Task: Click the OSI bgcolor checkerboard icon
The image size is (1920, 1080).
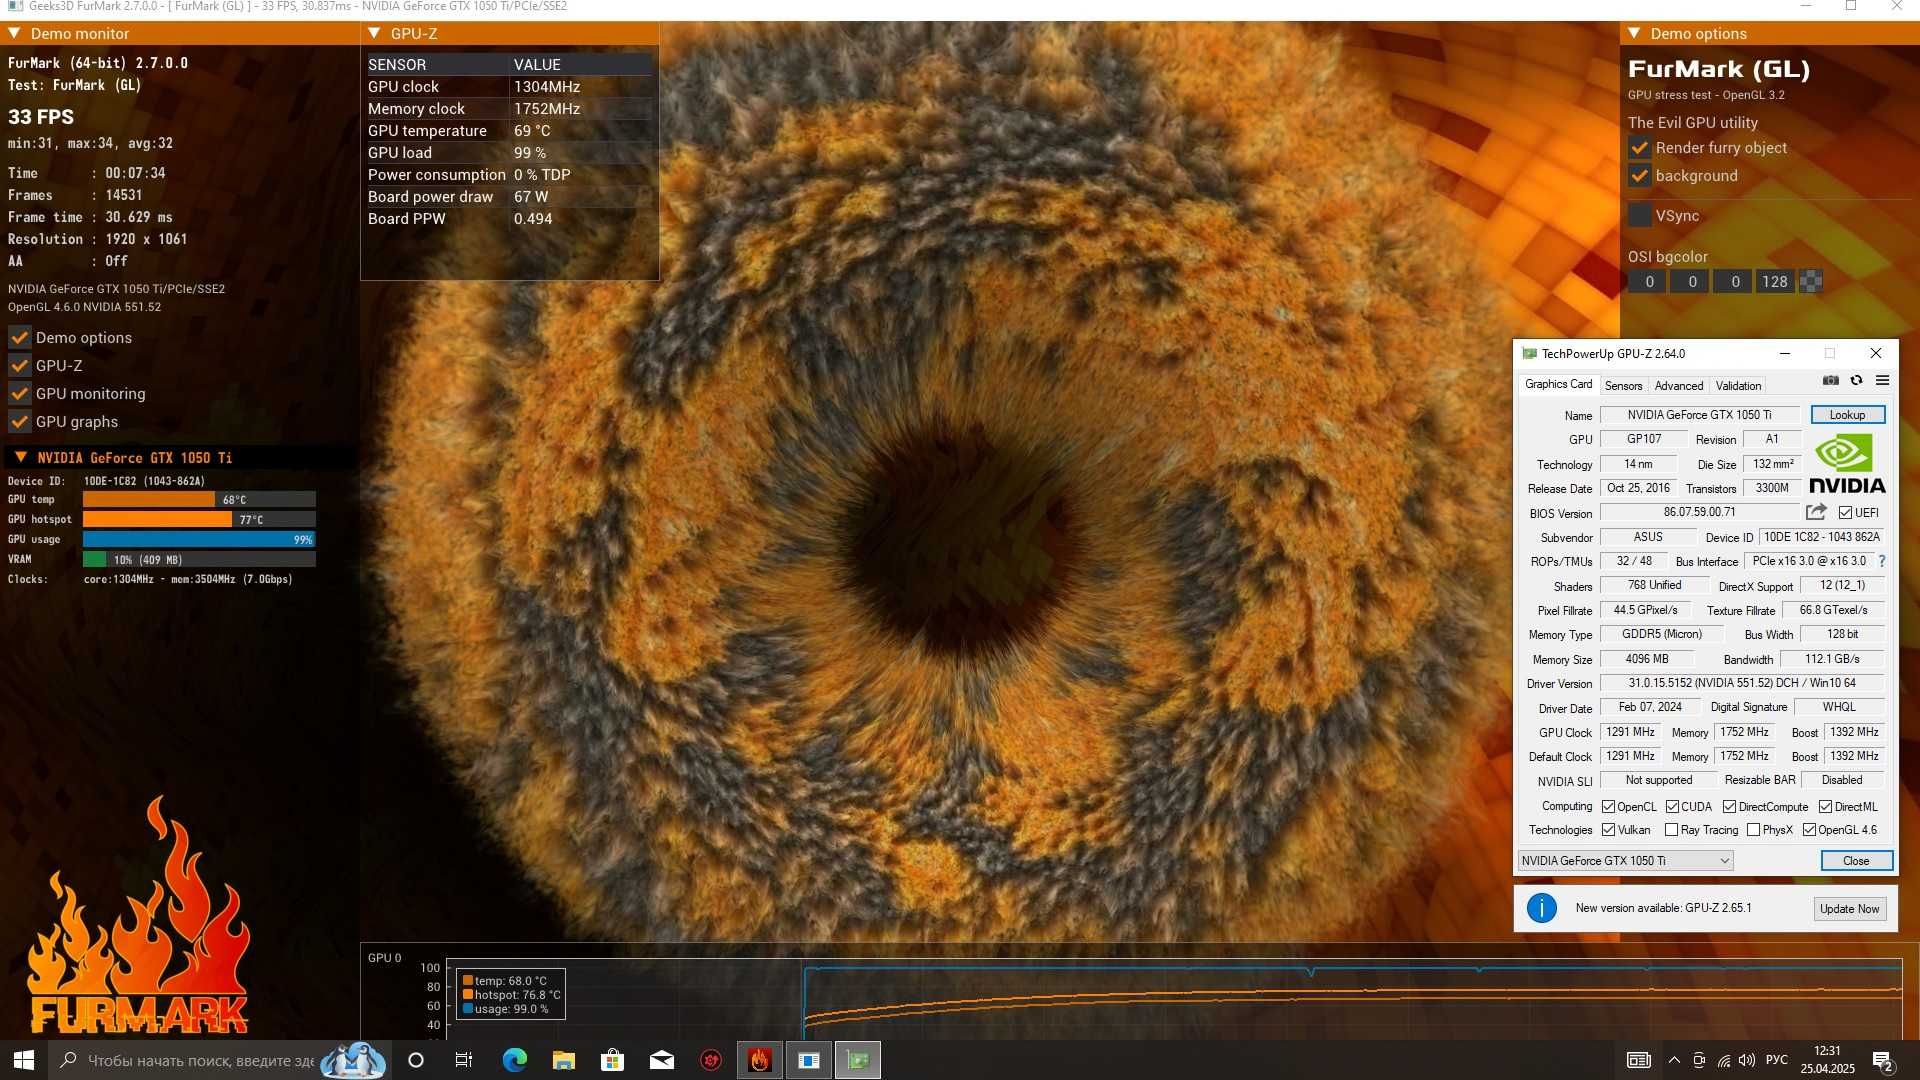Action: pyautogui.click(x=1810, y=282)
